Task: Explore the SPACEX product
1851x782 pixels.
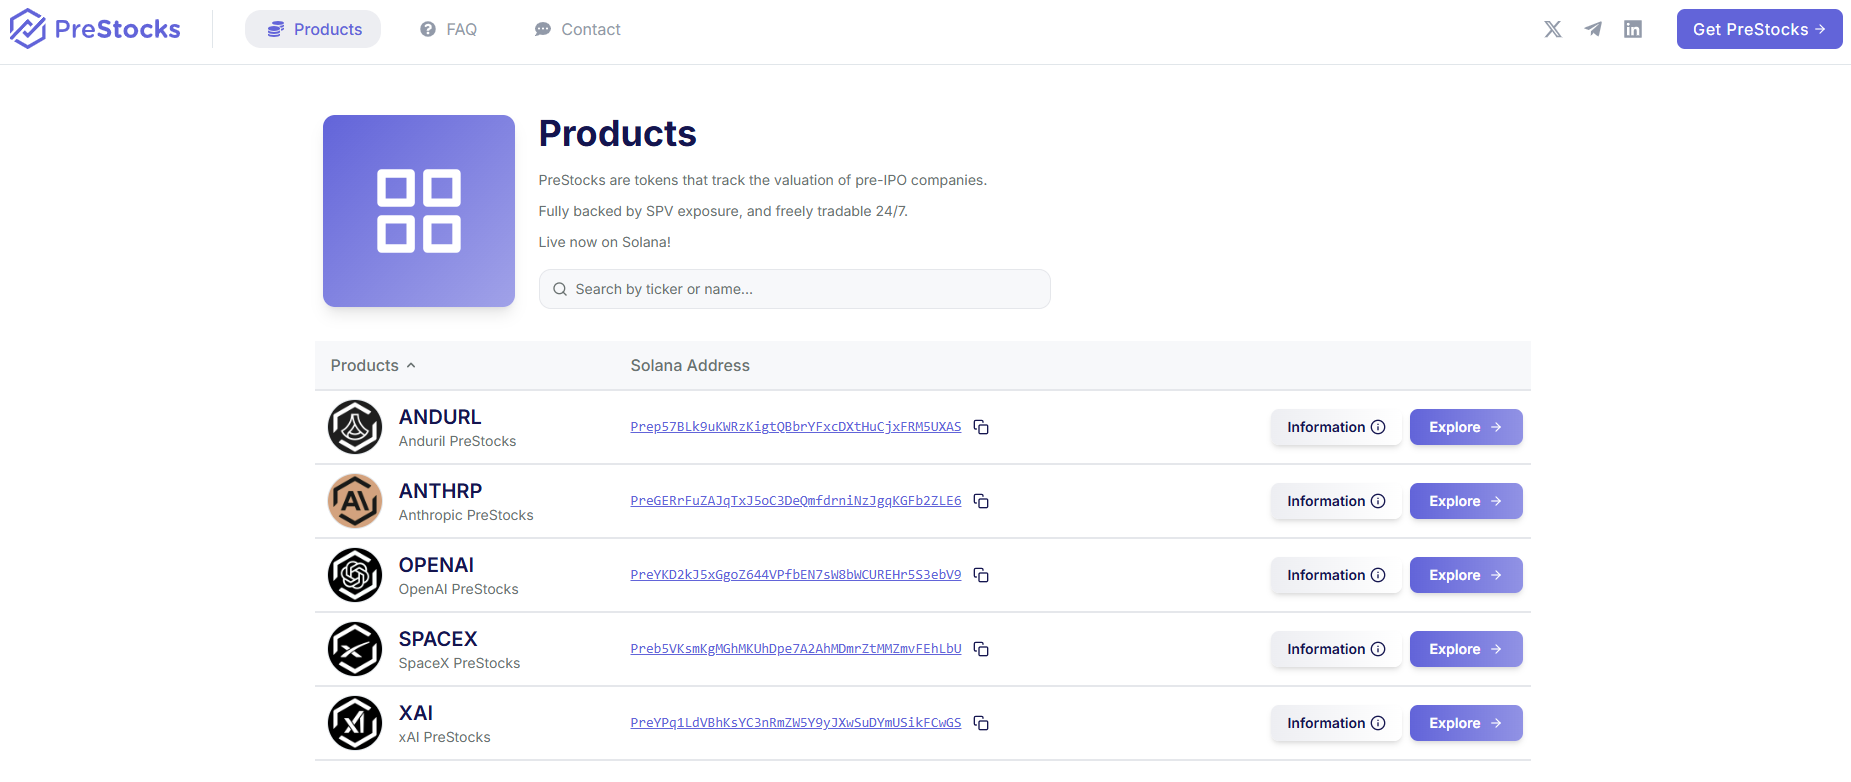Action: 1465,649
